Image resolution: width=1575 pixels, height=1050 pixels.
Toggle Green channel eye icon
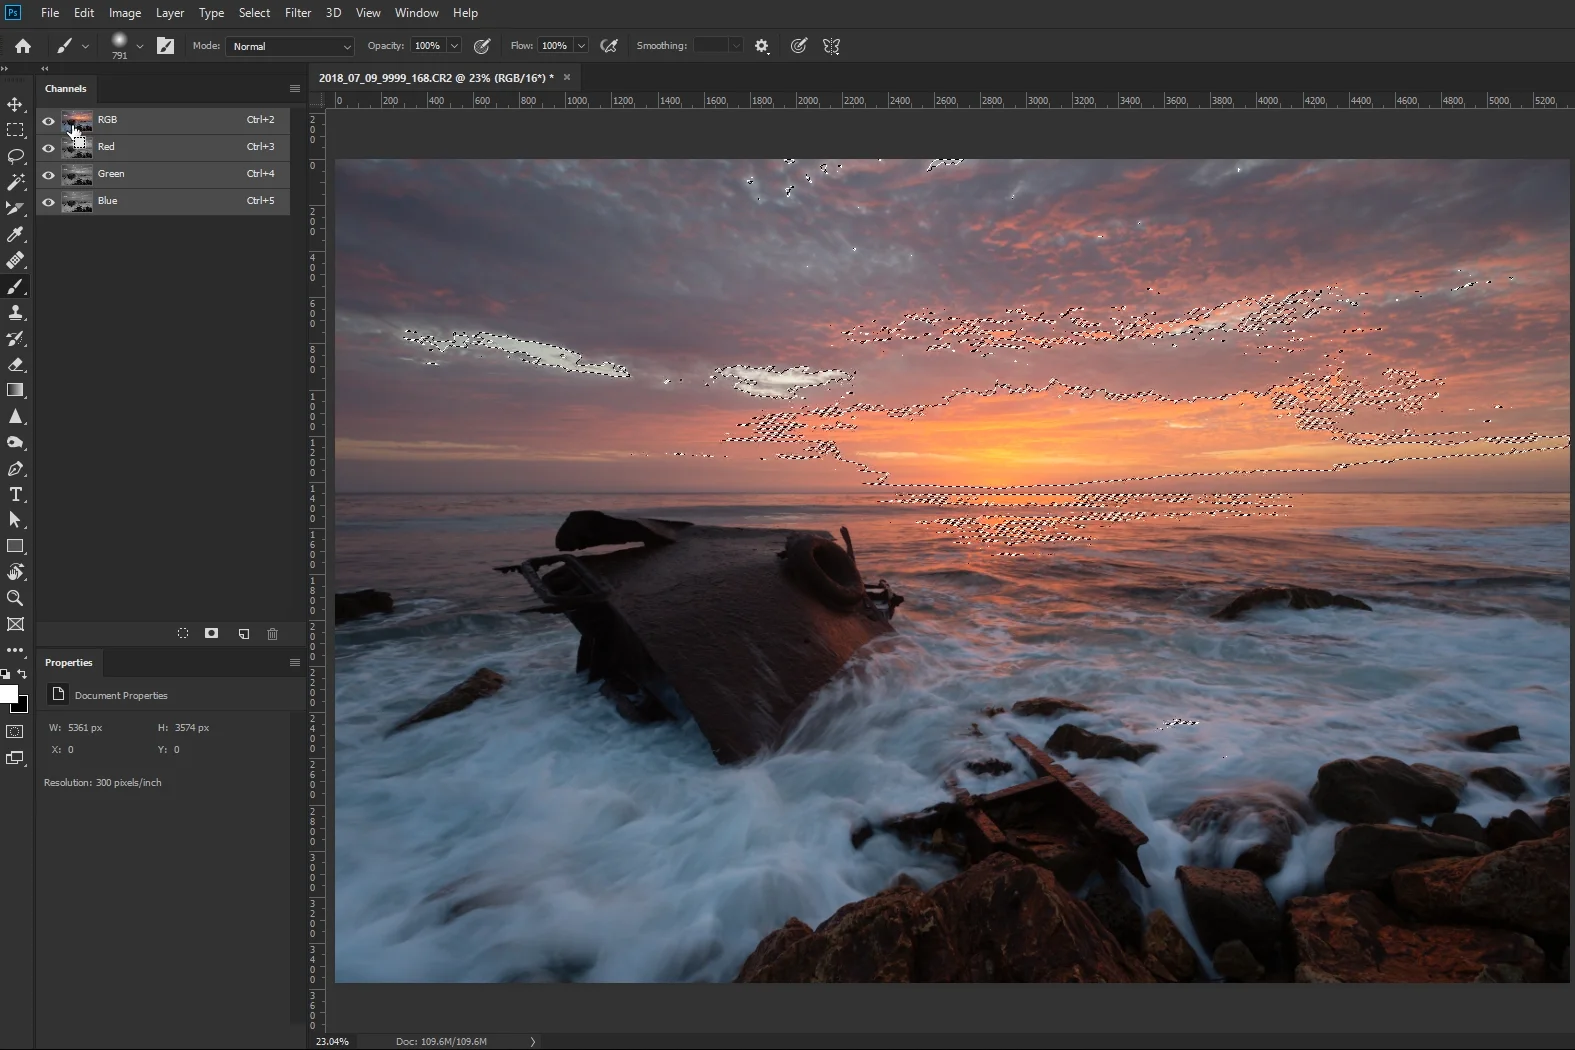click(48, 174)
